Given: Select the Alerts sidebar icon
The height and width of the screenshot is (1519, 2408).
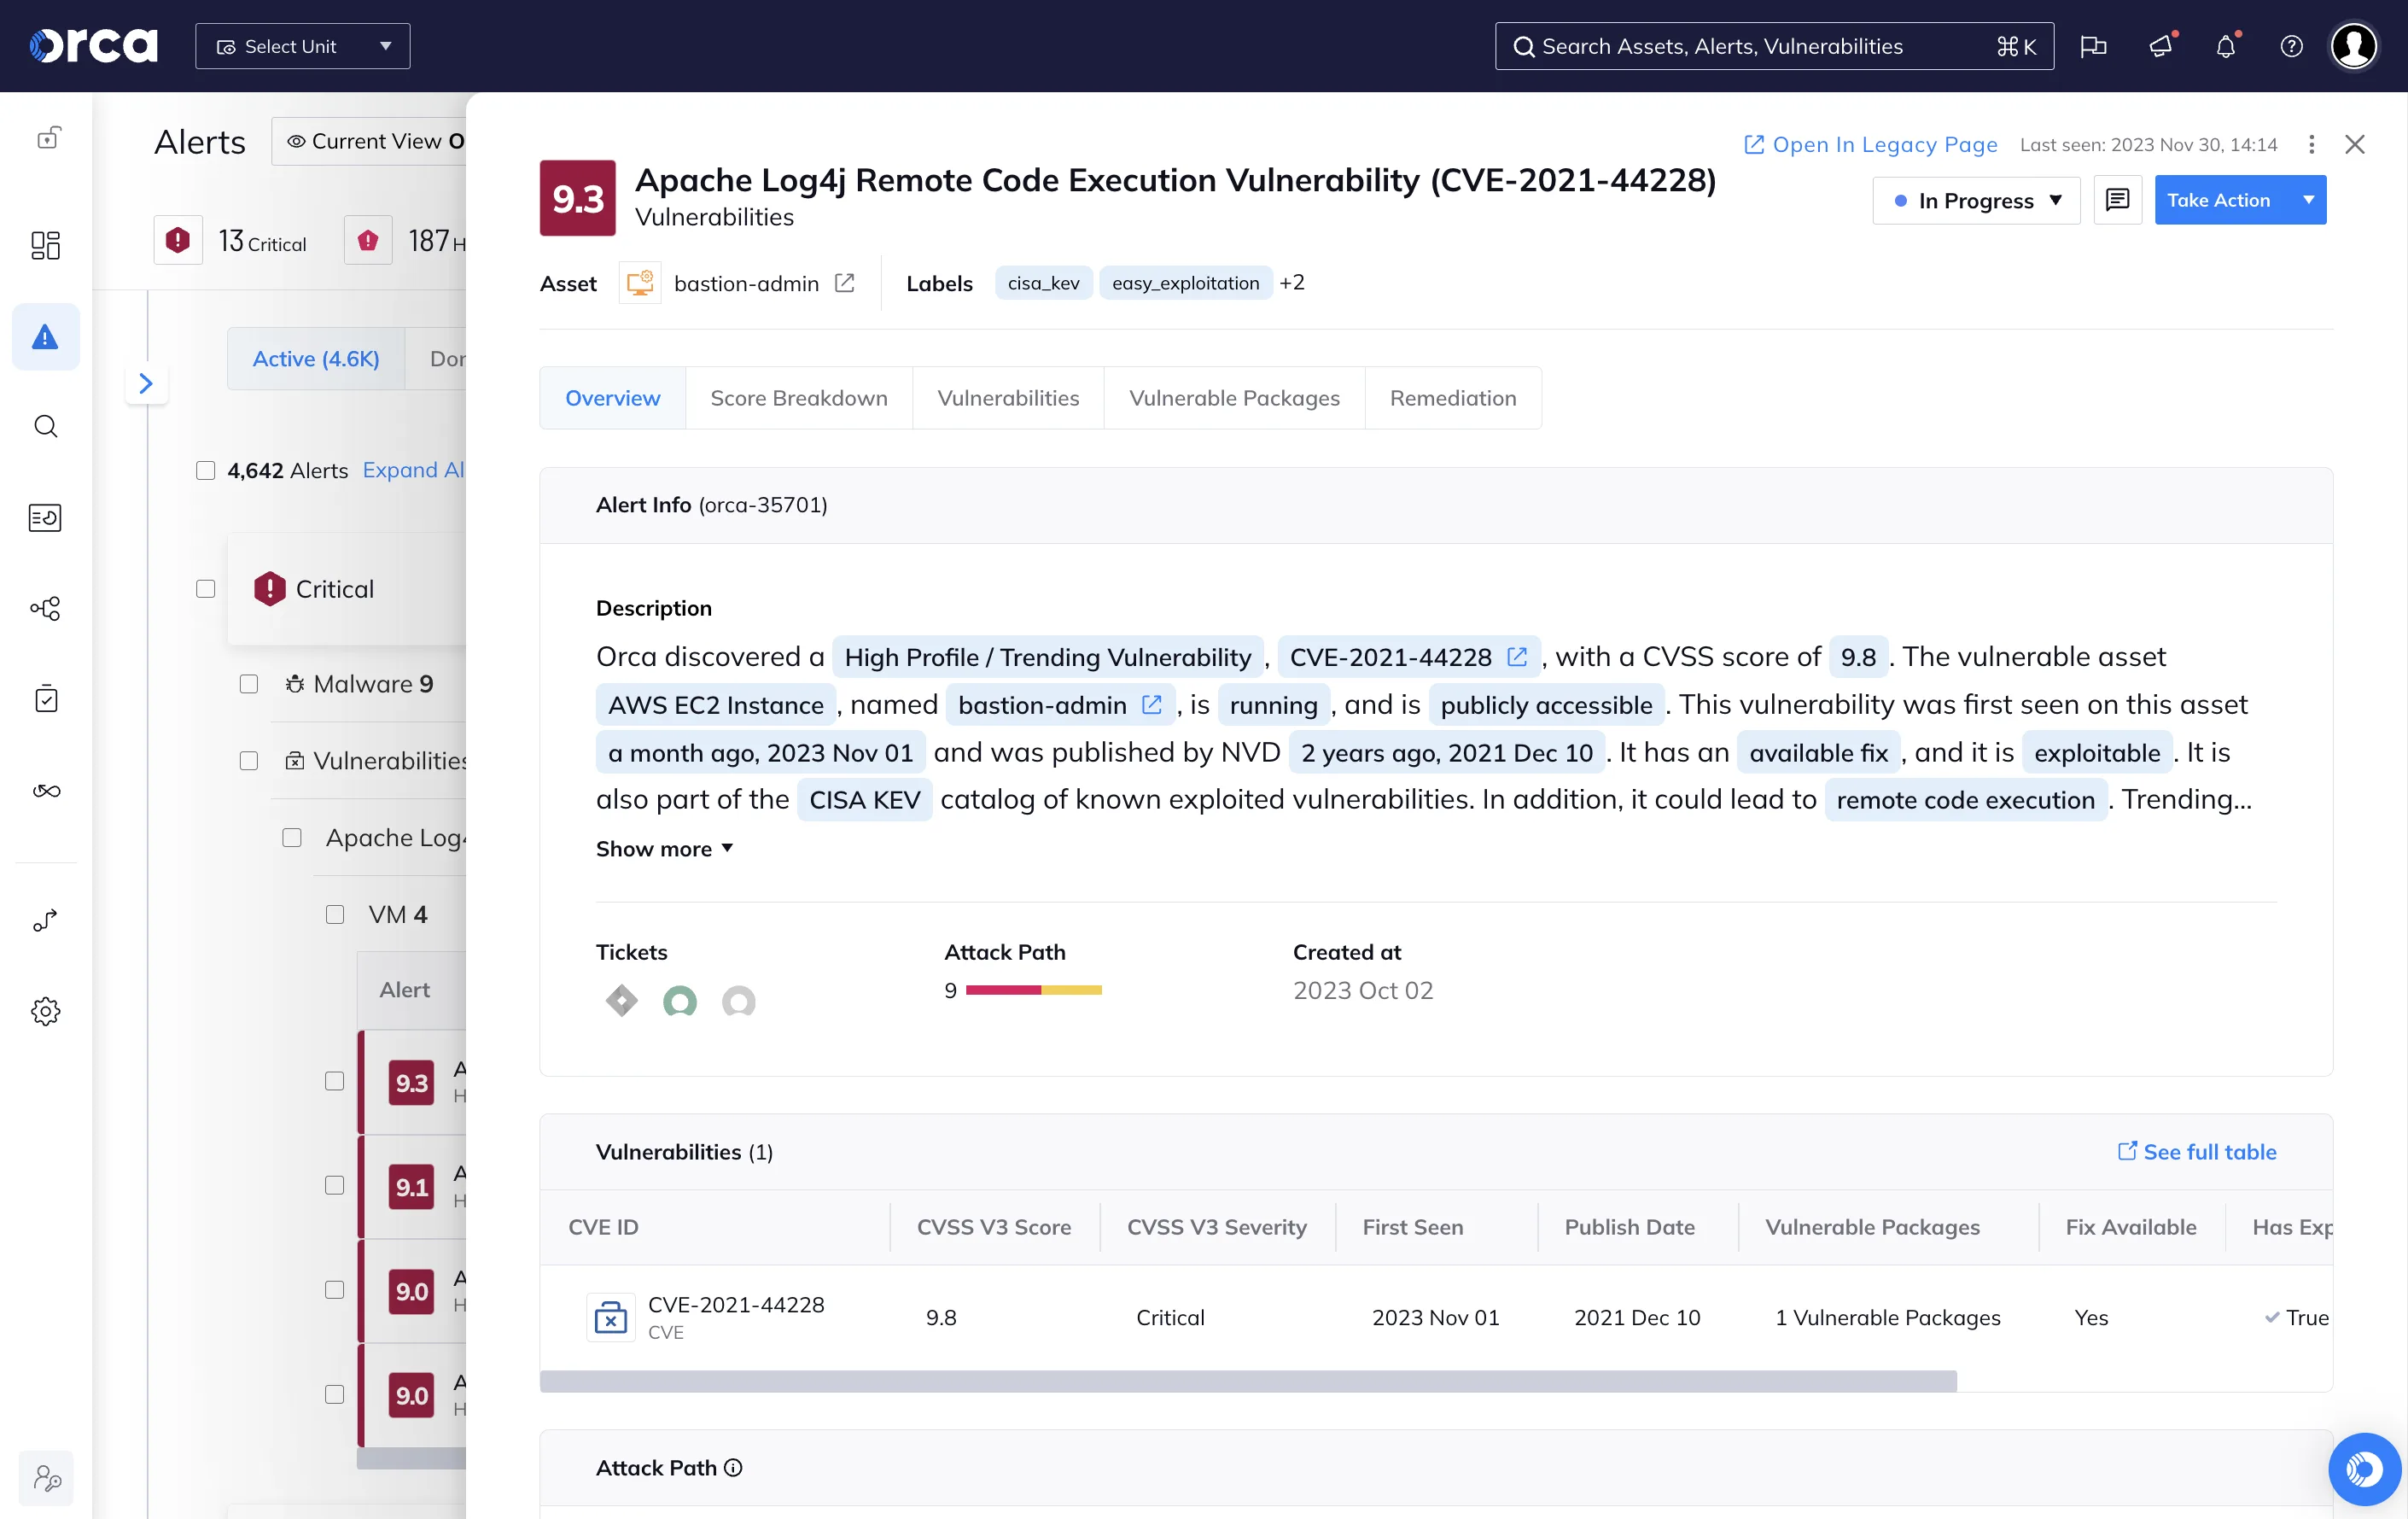Looking at the screenshot, I should click(46, 337).
